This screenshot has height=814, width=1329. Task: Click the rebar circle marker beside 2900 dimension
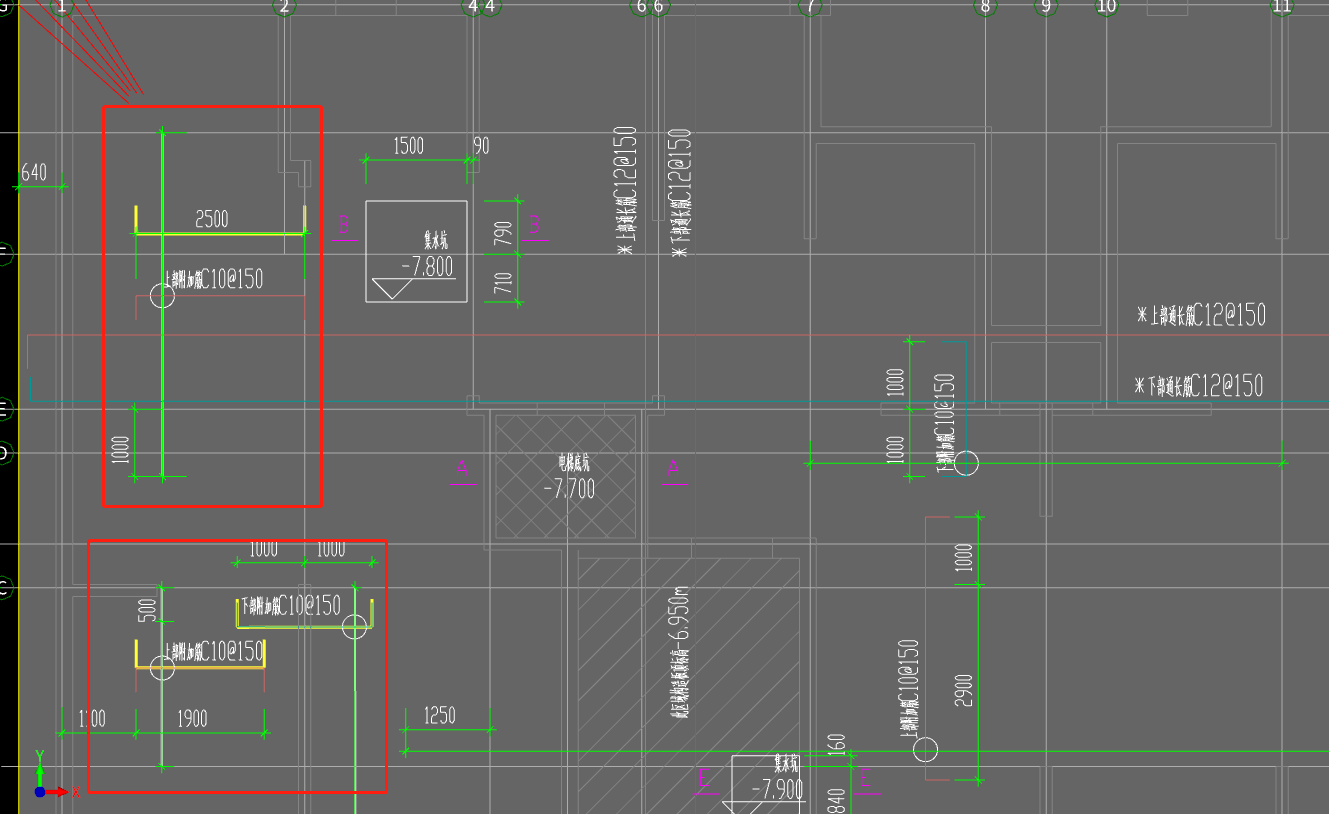(x=926, y=749)
